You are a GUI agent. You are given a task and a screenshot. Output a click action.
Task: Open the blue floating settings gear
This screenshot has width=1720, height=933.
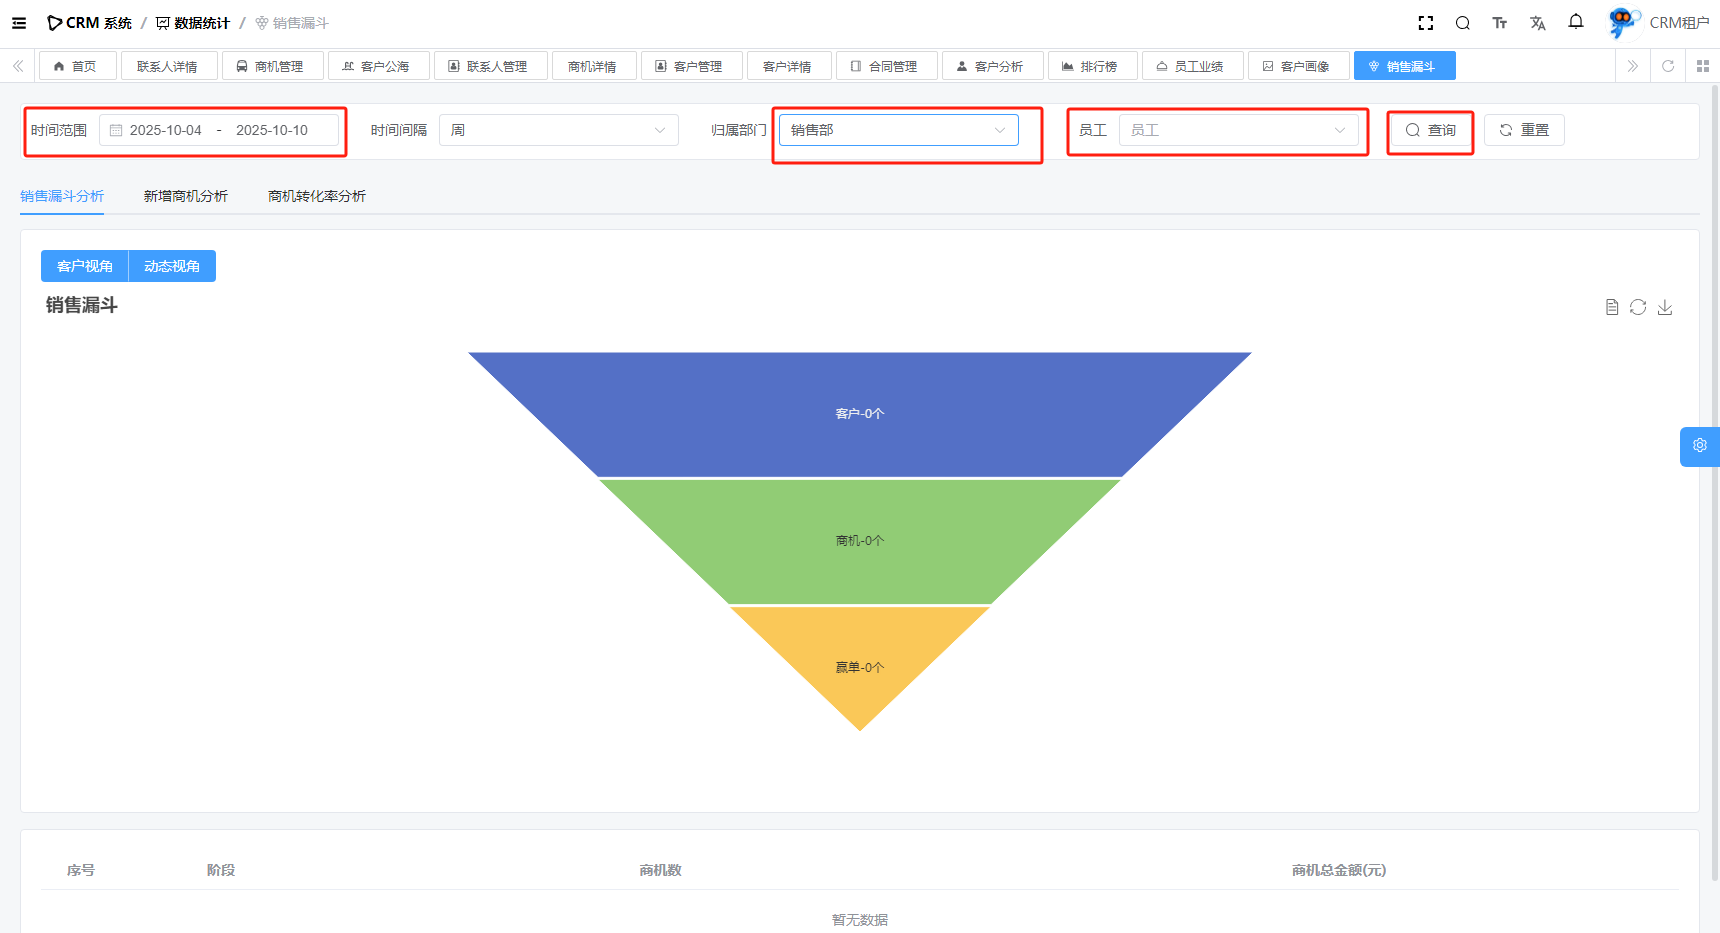point(1699,446)
